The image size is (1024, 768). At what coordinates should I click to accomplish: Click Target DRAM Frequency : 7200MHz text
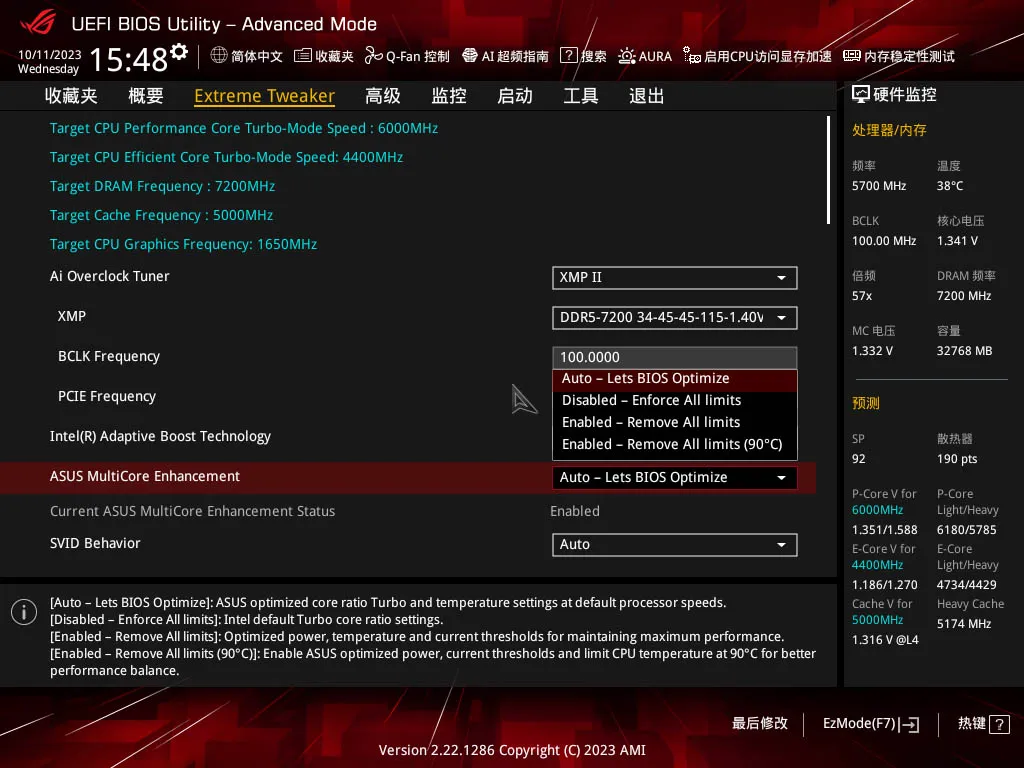pyautogui.click(x=163, y=186)
